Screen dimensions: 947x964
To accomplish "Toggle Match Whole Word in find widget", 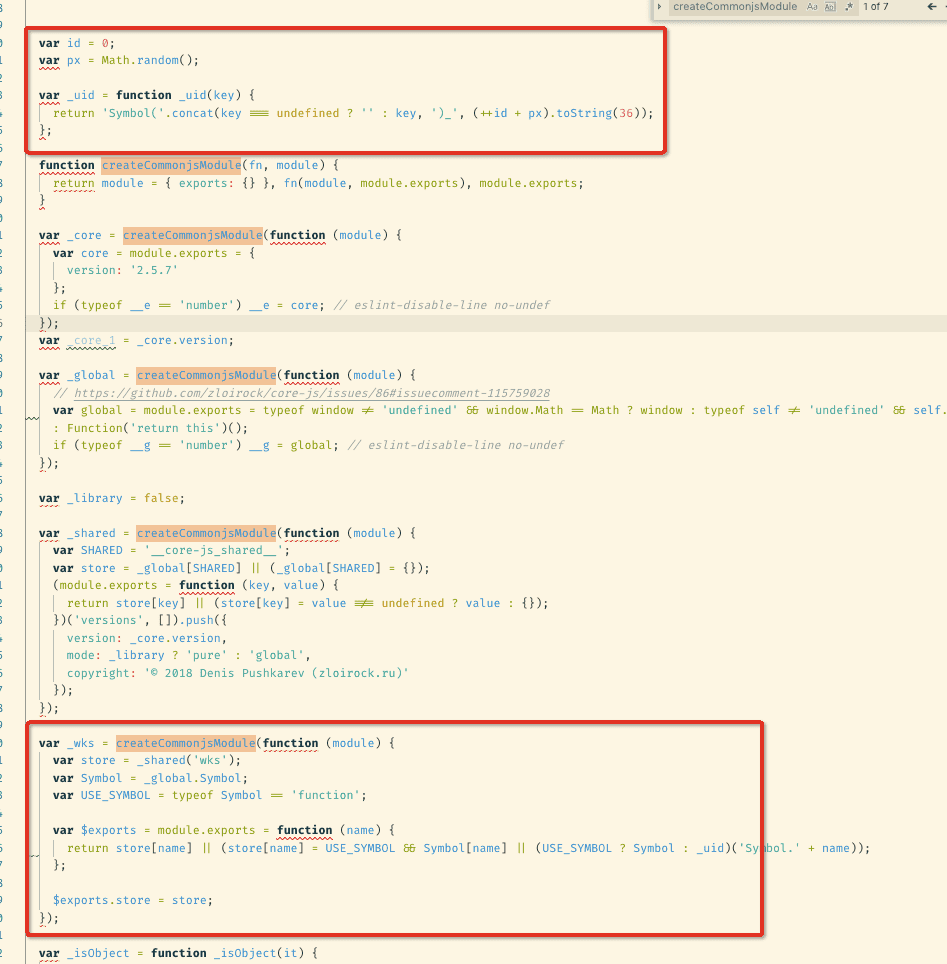I will pos(829,7).
